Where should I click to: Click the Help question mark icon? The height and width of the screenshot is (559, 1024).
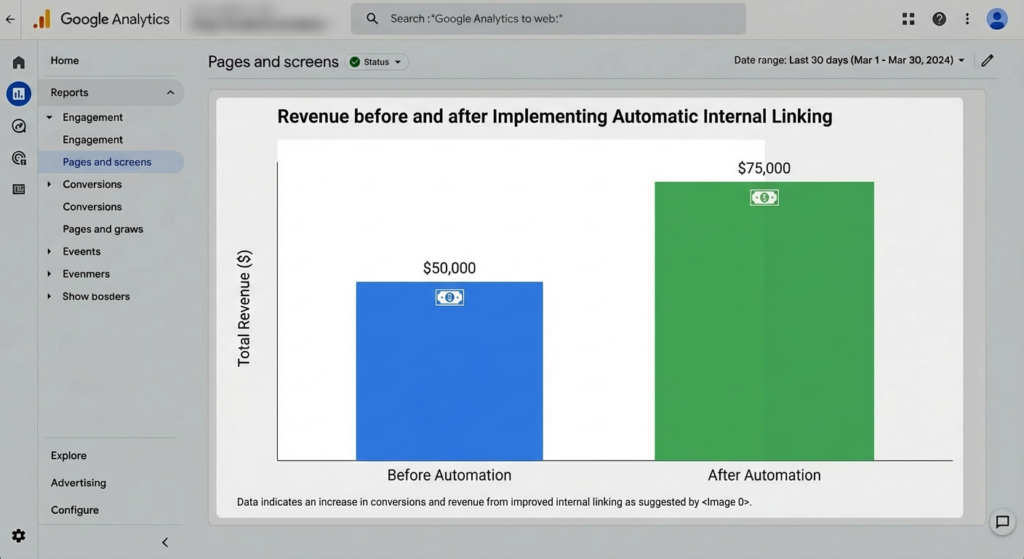click(x=939, y=19)
